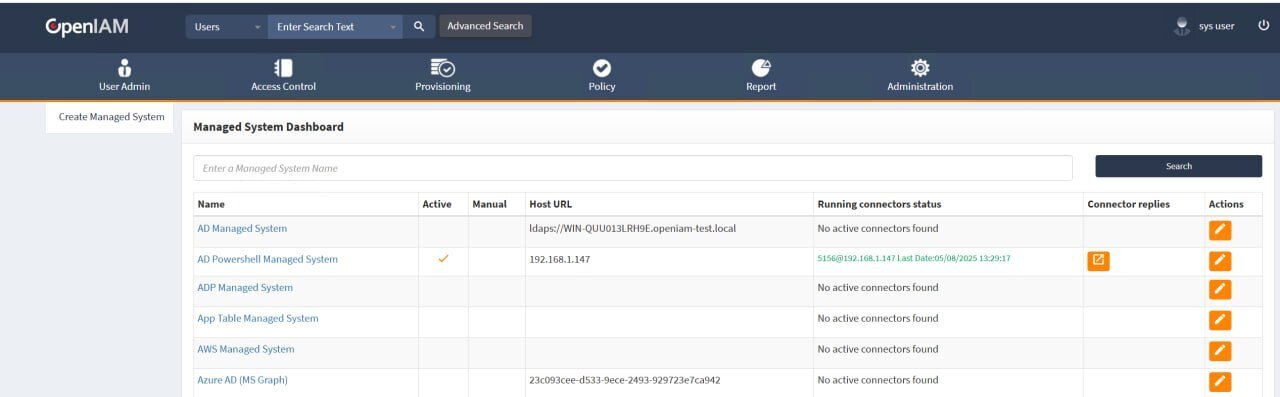Image resolution: width=1280 pixels, height=397 pixels.
Task: Click the Report pie chart icon
Action: pos(761,67)
